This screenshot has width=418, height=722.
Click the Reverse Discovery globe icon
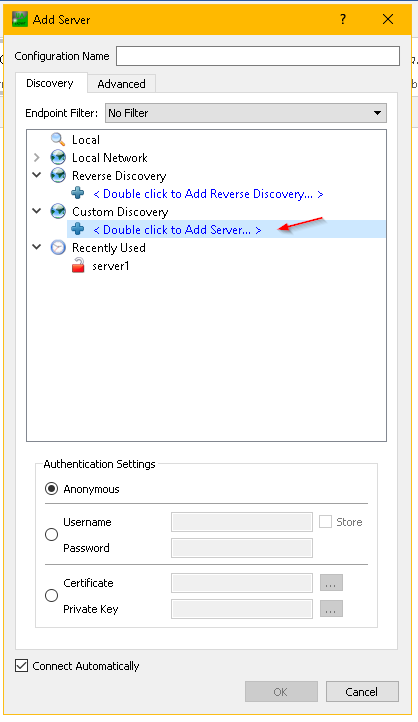point(58,175)
